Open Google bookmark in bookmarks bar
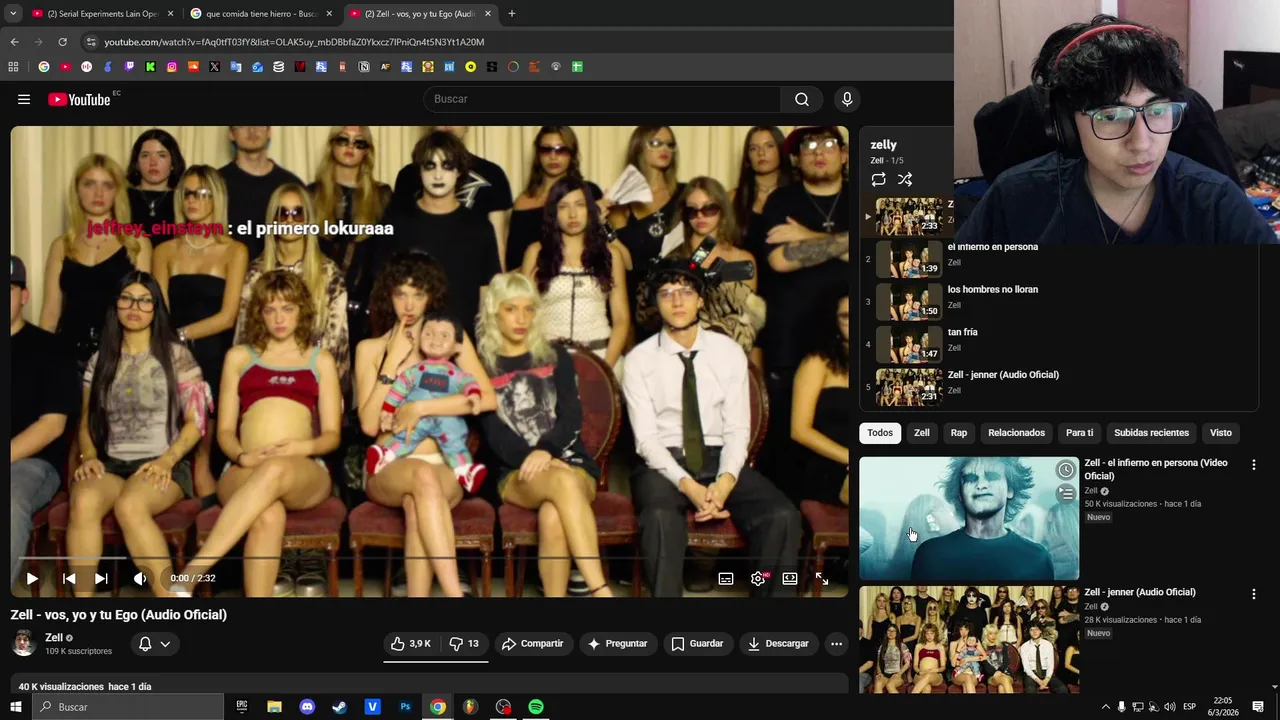 click(44, 67)
